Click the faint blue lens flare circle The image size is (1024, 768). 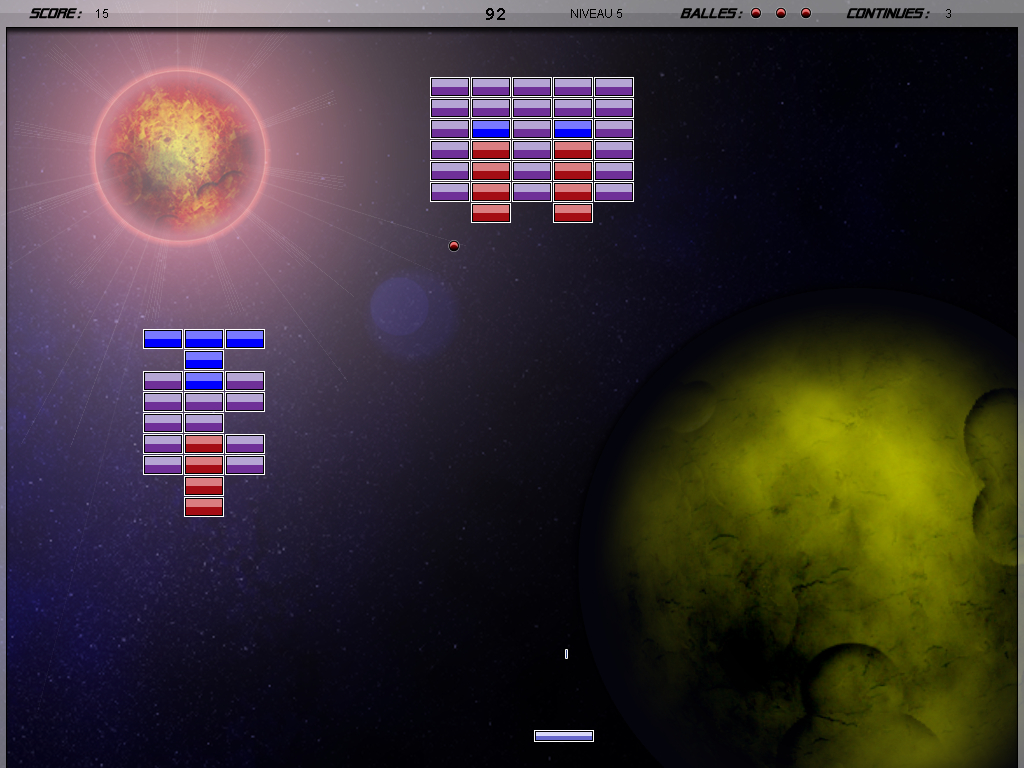(400, 307)
